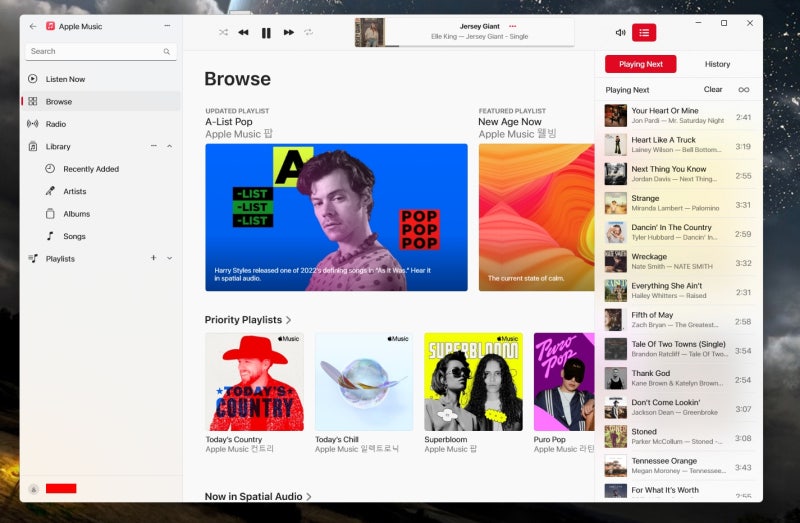Image resolution: width=800 pixels, height=523 pixels.
Task: Focus the Search input field
Action: pyautogui.click(x=101, y=52)
